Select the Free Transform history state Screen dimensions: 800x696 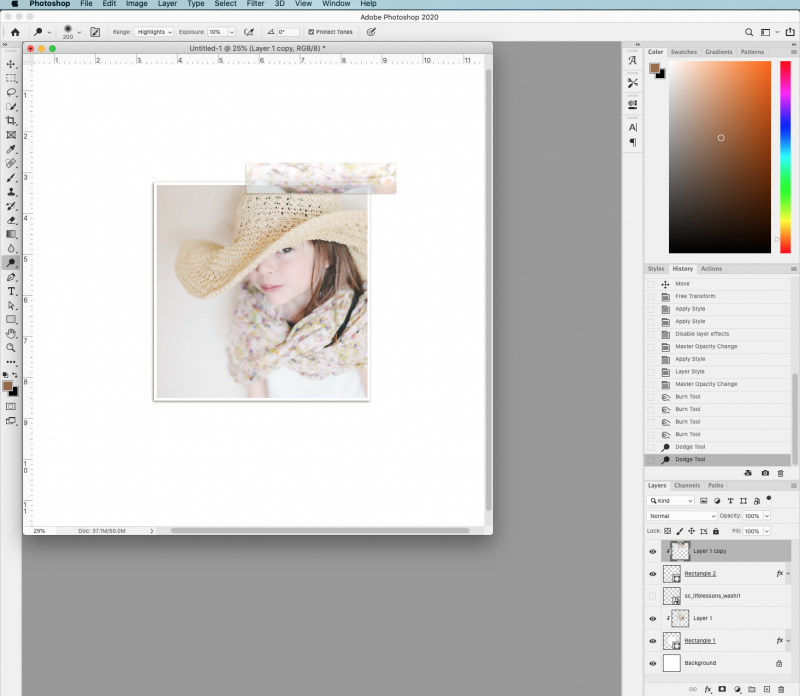pos(717,296)
